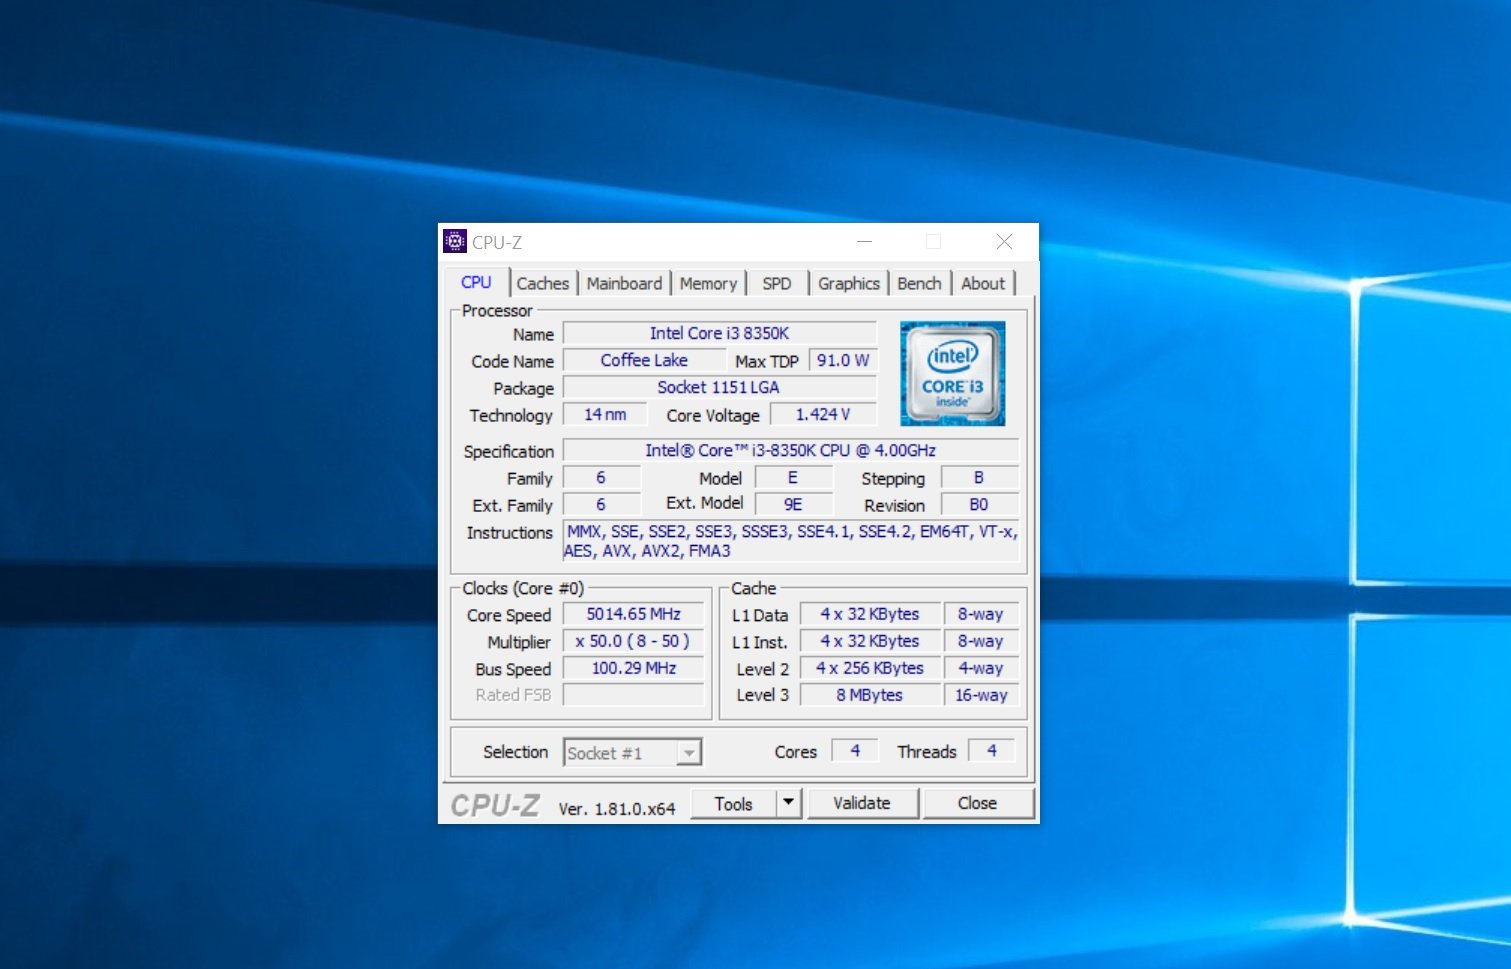Click the L1 Inst. size '4 x 32 KBytes'
This screenshot has width=1511, height=969.
click(870, 641)
